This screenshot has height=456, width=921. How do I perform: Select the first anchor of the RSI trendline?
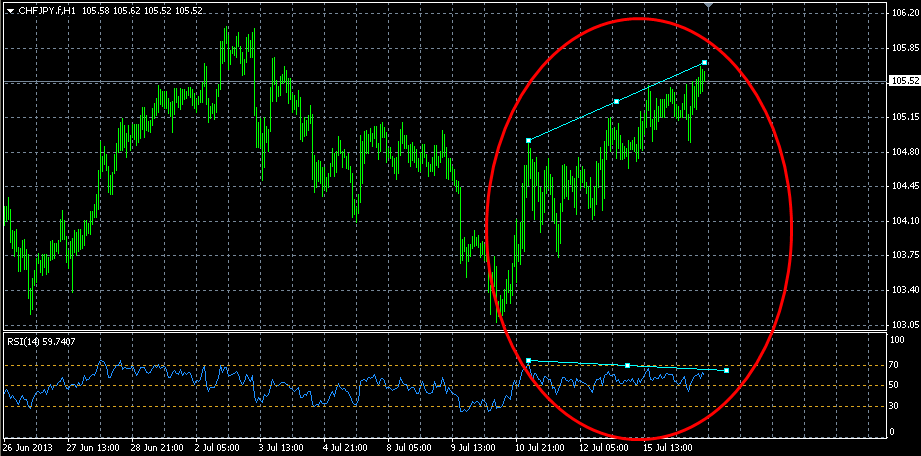(529, 360)
